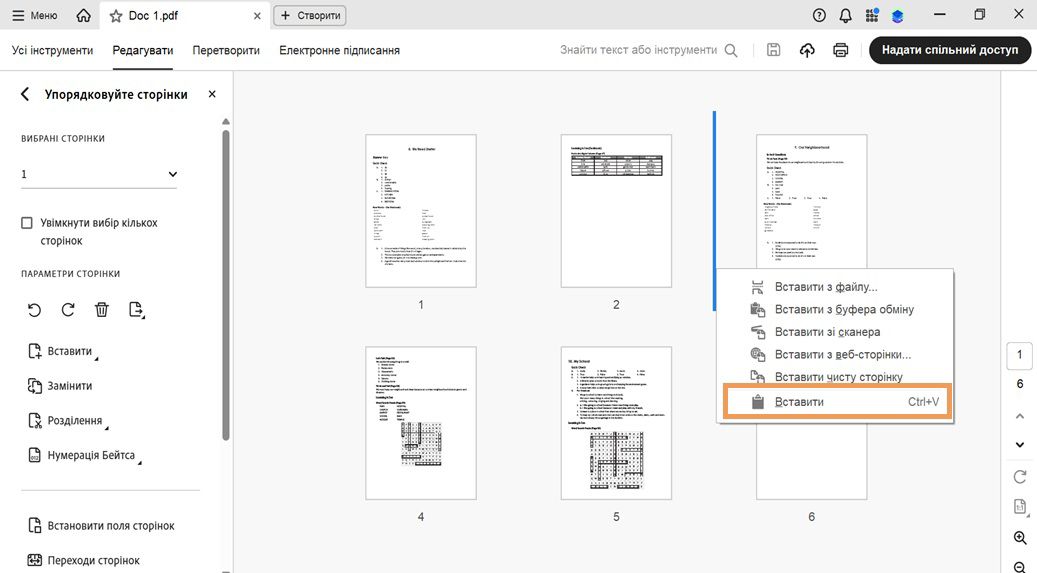Rotate page clockwise icon in page options

click(67, 310)
